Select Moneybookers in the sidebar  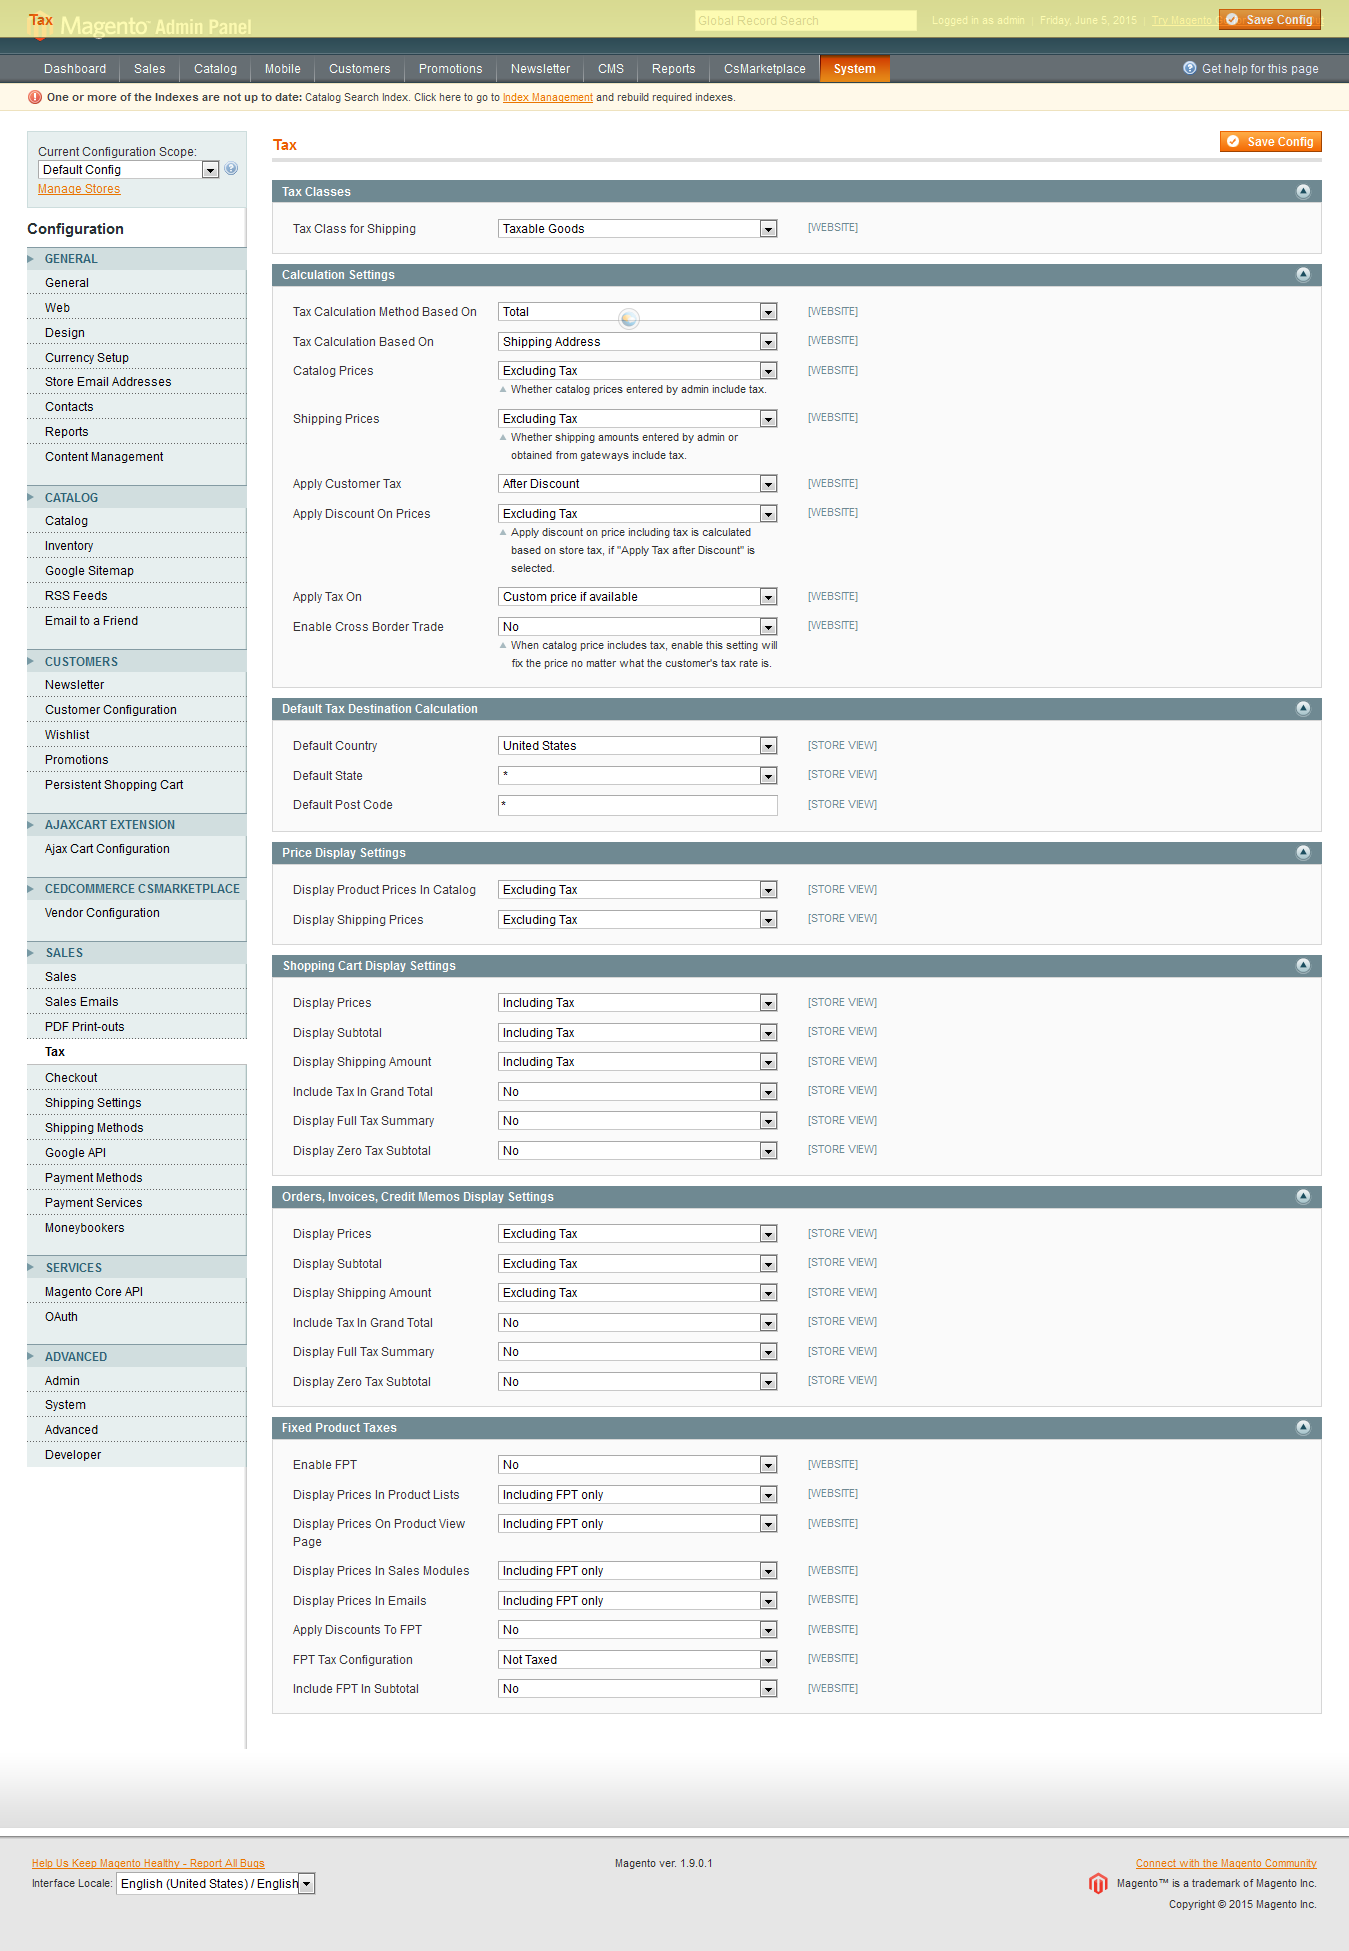(136, 1228)
